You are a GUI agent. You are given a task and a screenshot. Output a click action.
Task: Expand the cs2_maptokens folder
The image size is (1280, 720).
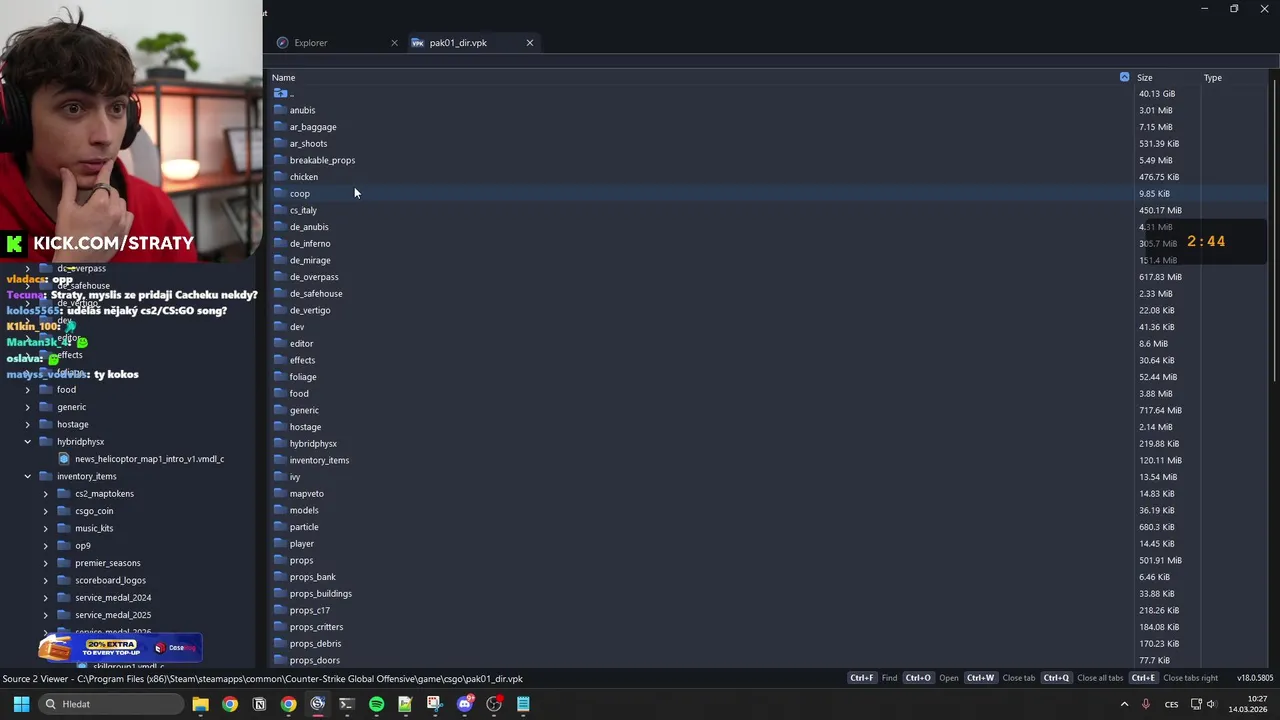click(x=45, y=494)
